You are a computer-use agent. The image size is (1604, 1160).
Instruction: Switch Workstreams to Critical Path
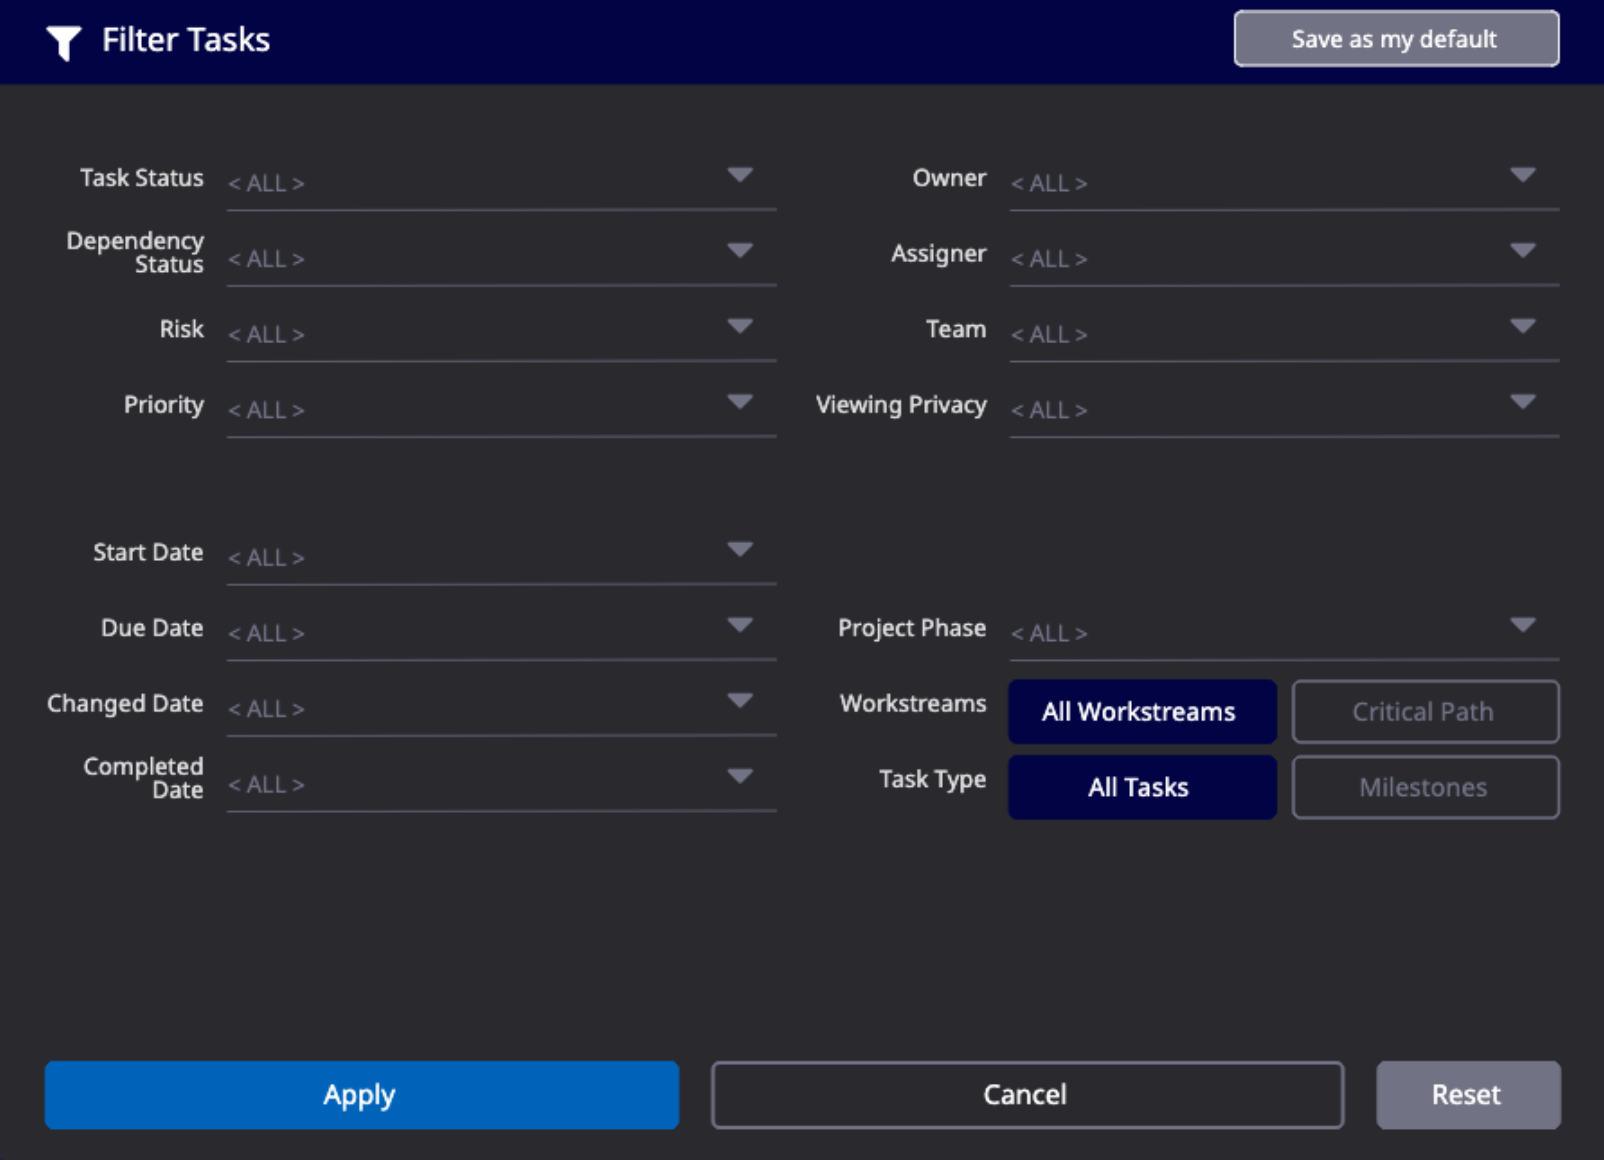pyautogui.click(x=1425, y=712)
